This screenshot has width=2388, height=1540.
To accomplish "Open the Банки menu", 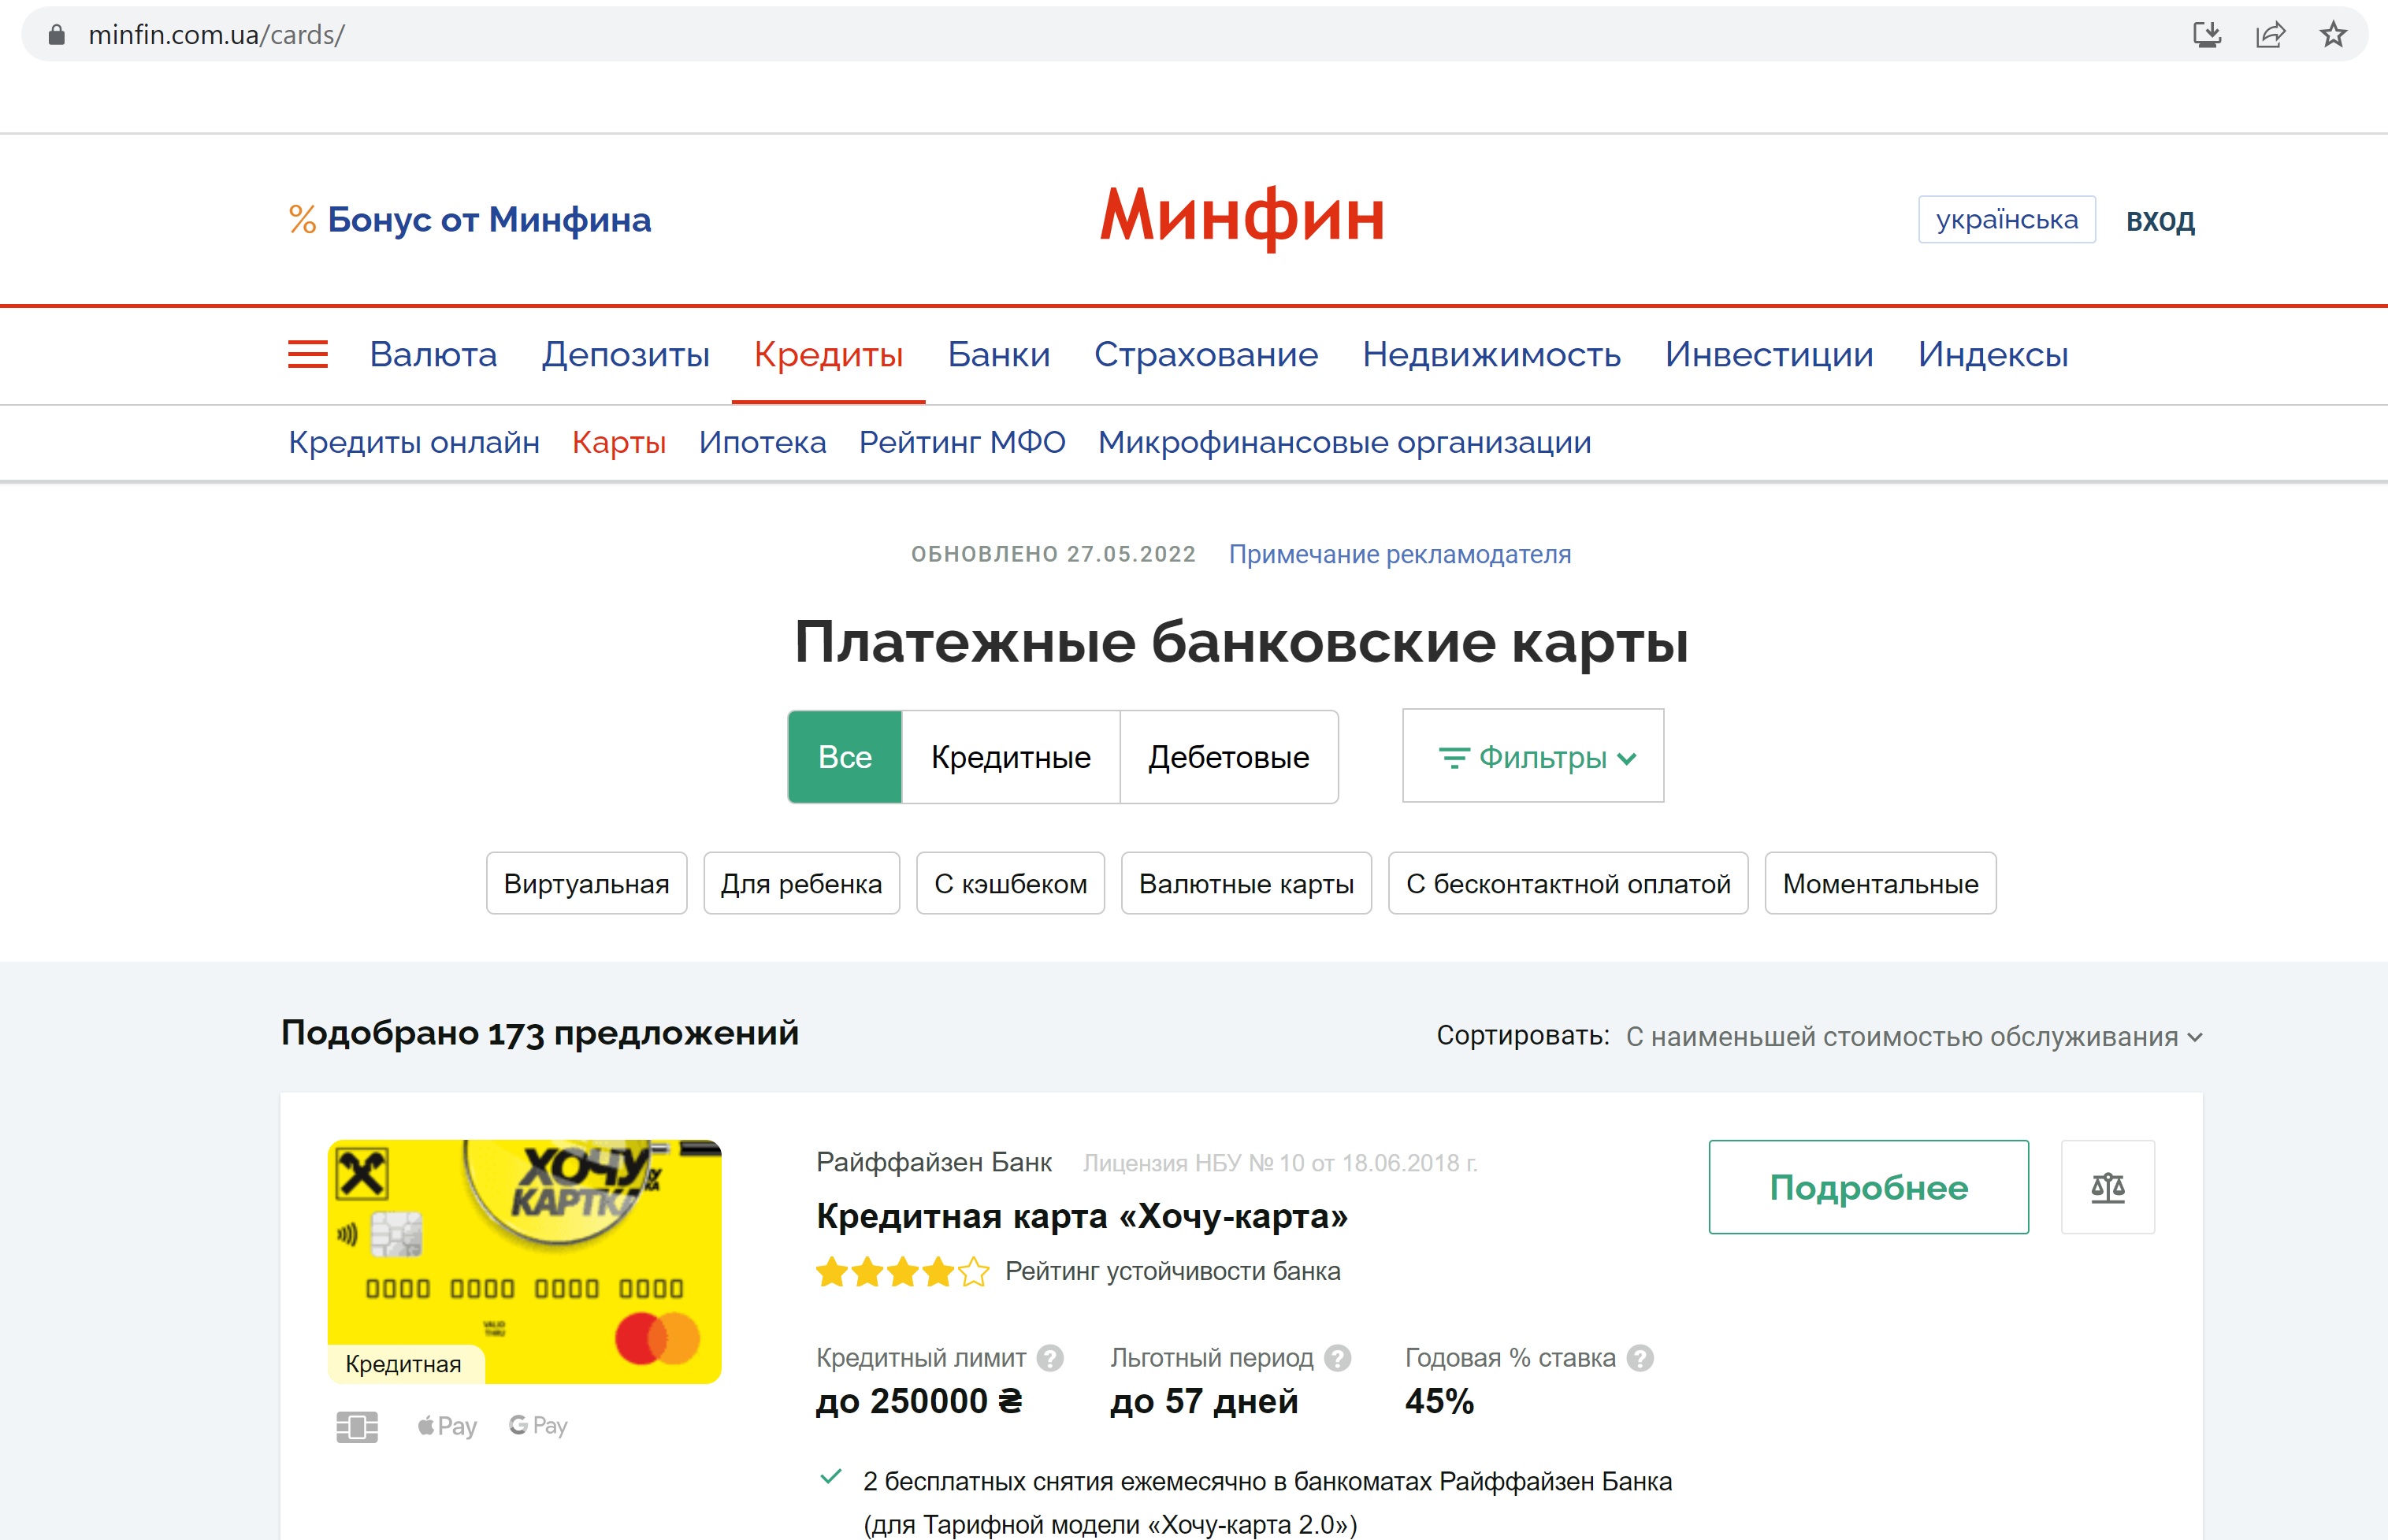I will (999, 355).
